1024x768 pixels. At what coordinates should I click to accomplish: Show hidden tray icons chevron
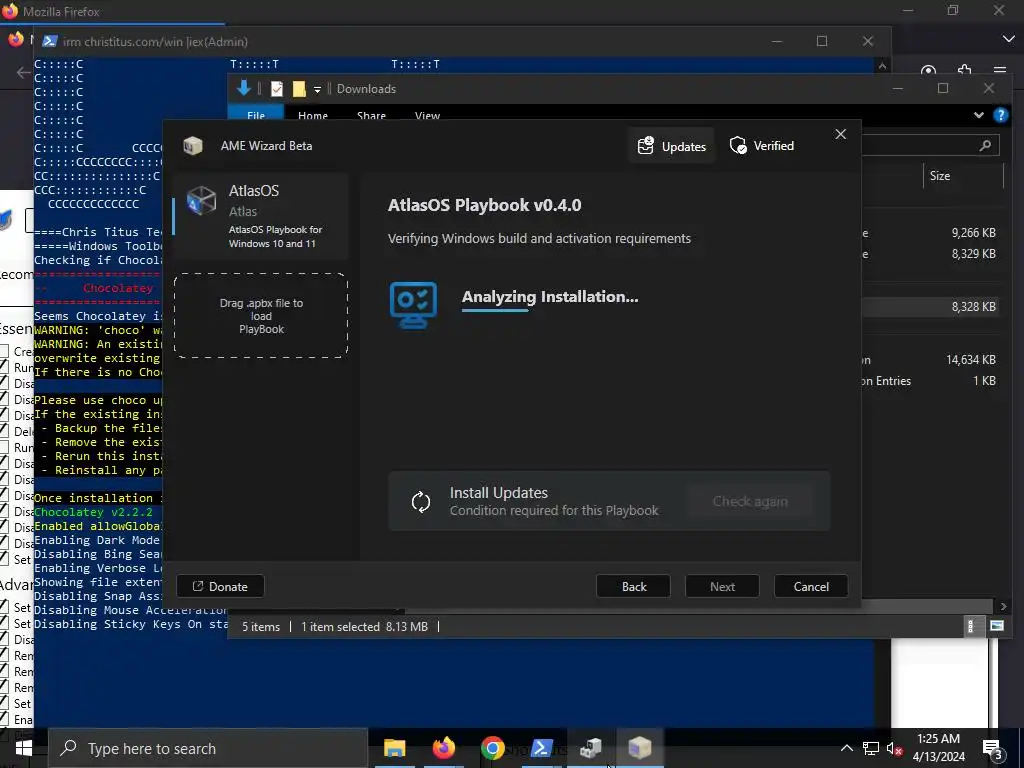tap(846, 748)
